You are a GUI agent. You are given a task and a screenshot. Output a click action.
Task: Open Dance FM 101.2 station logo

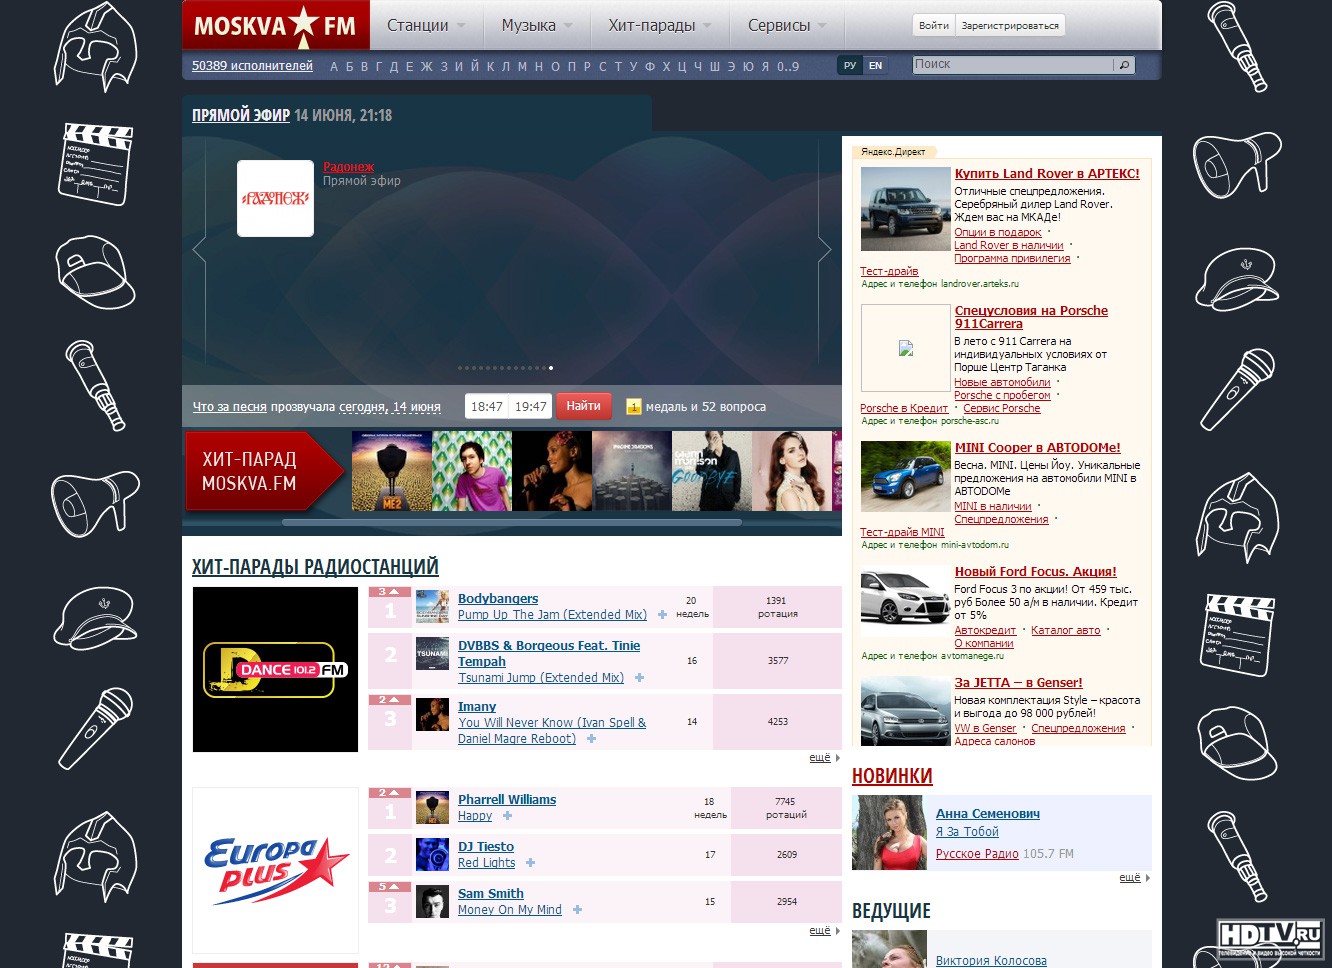pyautogui.click(x=275, y=669)
